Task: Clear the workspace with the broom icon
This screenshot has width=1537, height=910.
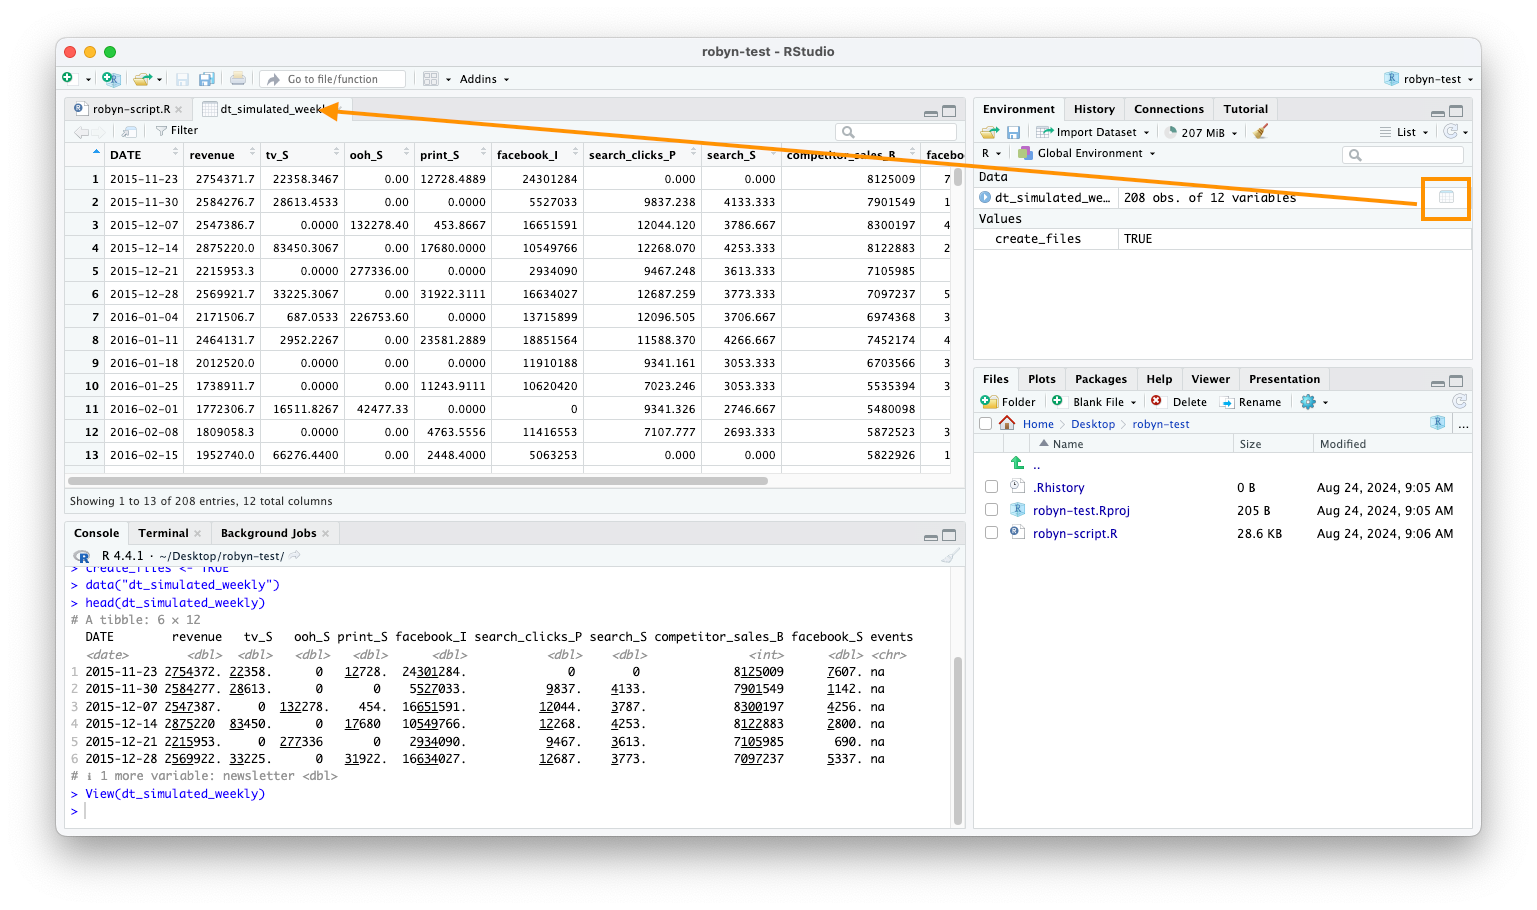Action: [x=1261, y=131]
